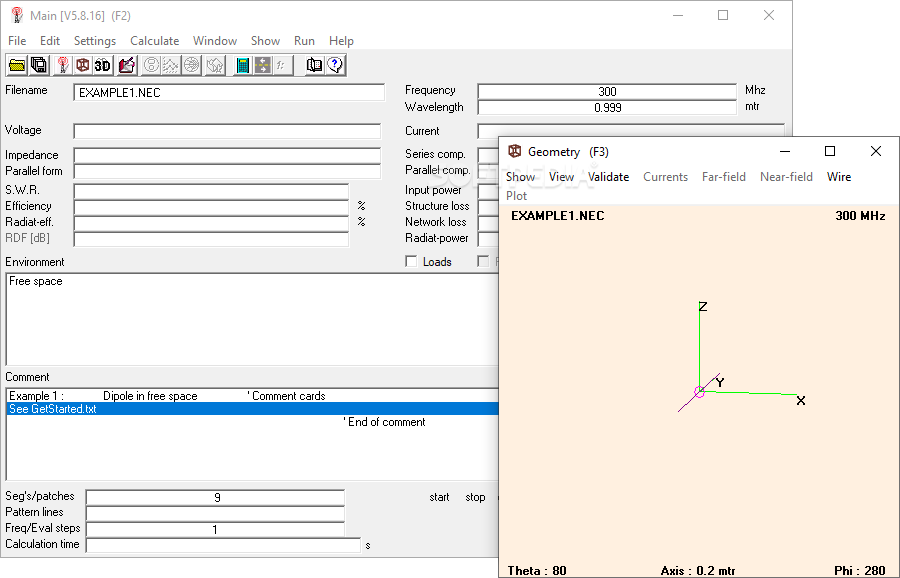Click the empty RDF [dB] field
This screenshot has height=578, width=900.
point(211,239)
